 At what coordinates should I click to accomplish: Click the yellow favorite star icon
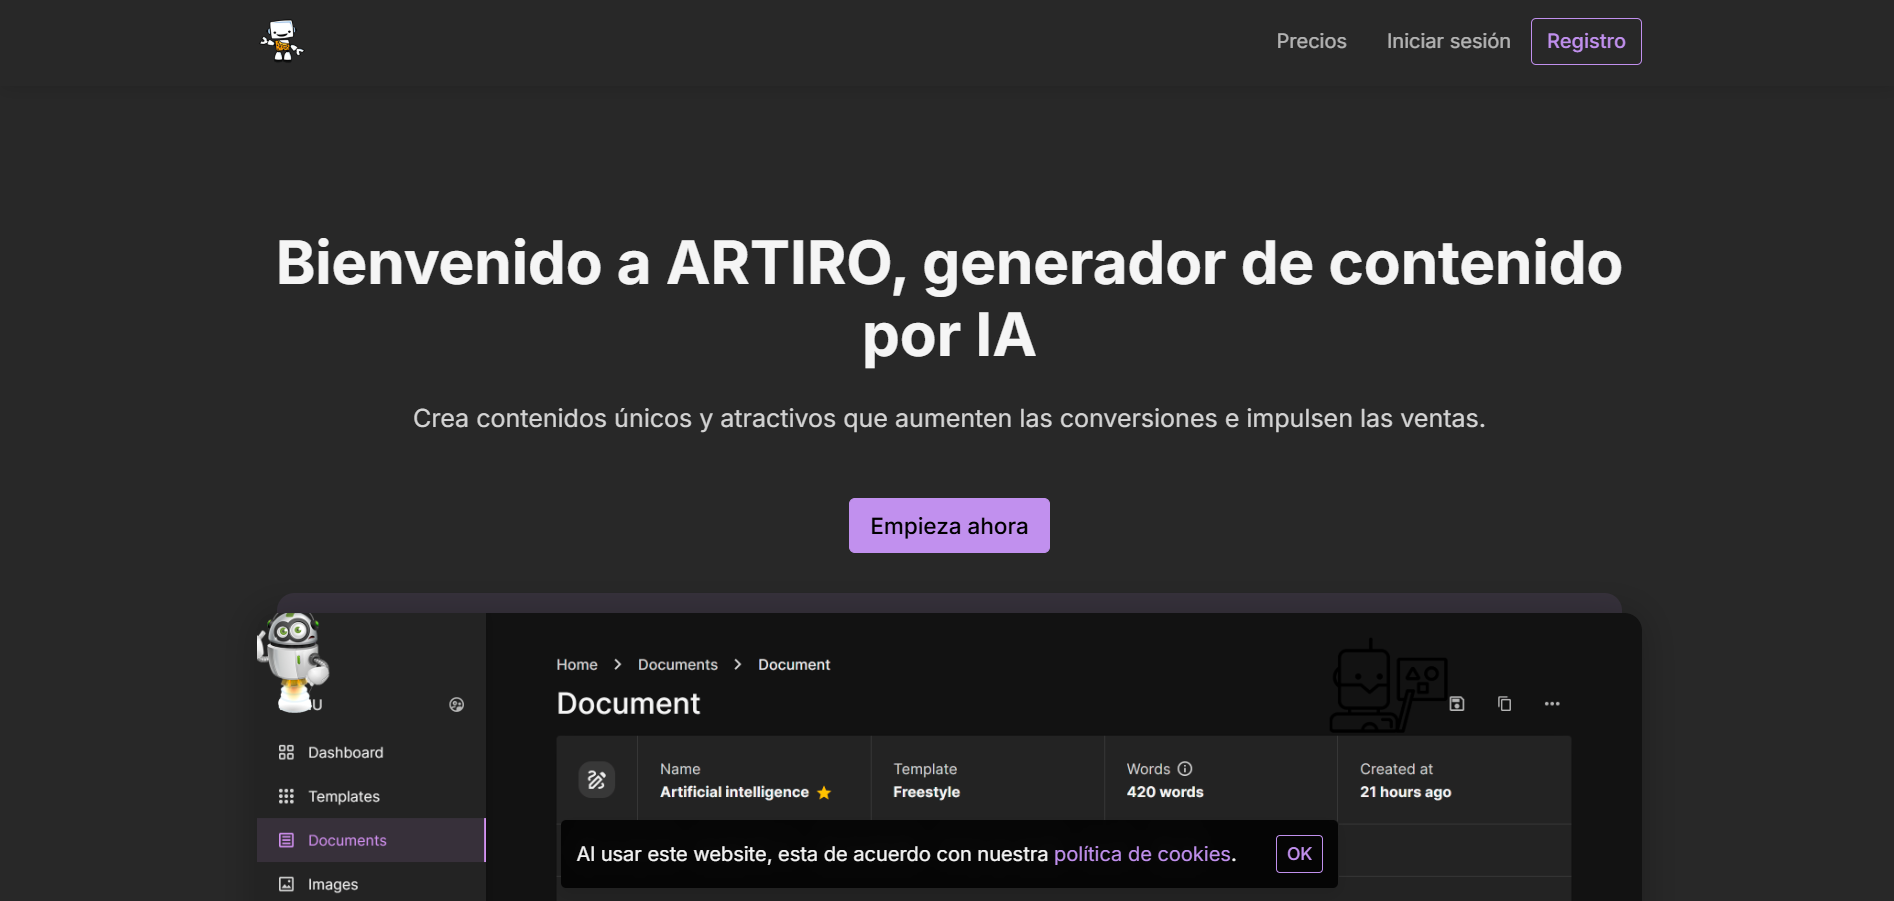[824, 793]
